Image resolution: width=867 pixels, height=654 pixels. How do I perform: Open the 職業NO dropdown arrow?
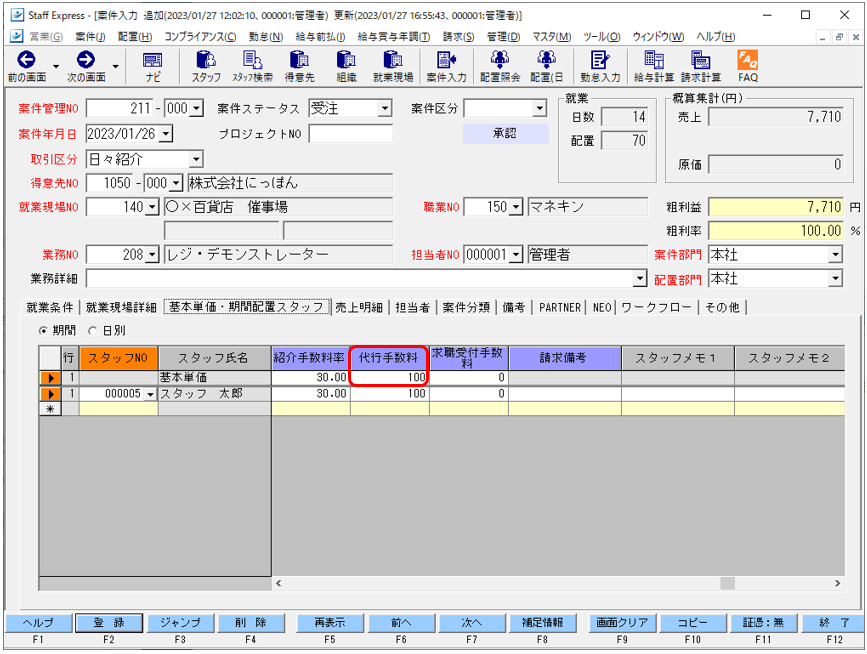tap(516, 207)
